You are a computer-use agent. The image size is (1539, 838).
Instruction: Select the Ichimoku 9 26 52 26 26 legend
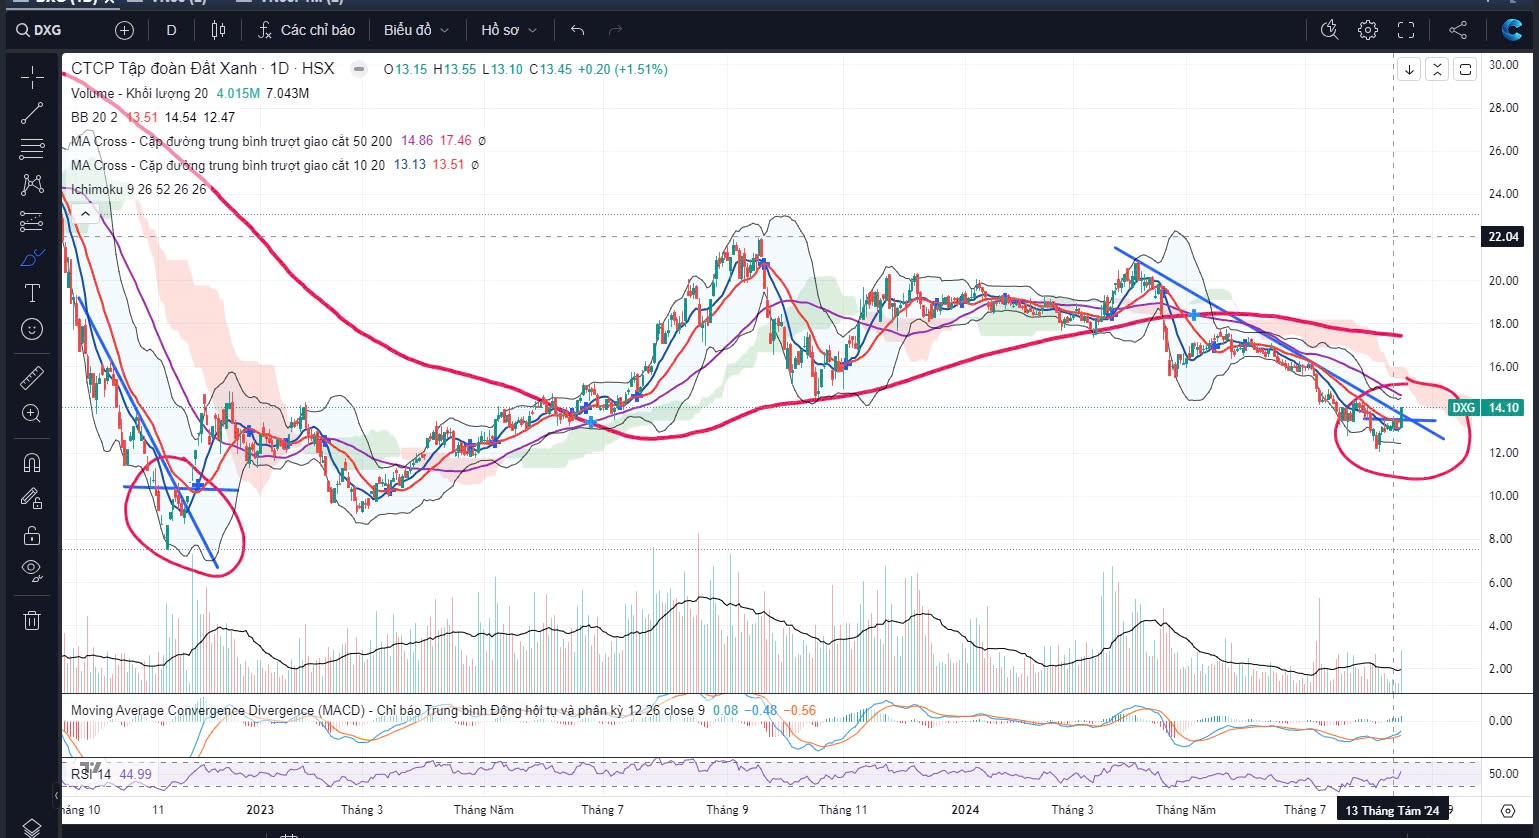(138, 189)
